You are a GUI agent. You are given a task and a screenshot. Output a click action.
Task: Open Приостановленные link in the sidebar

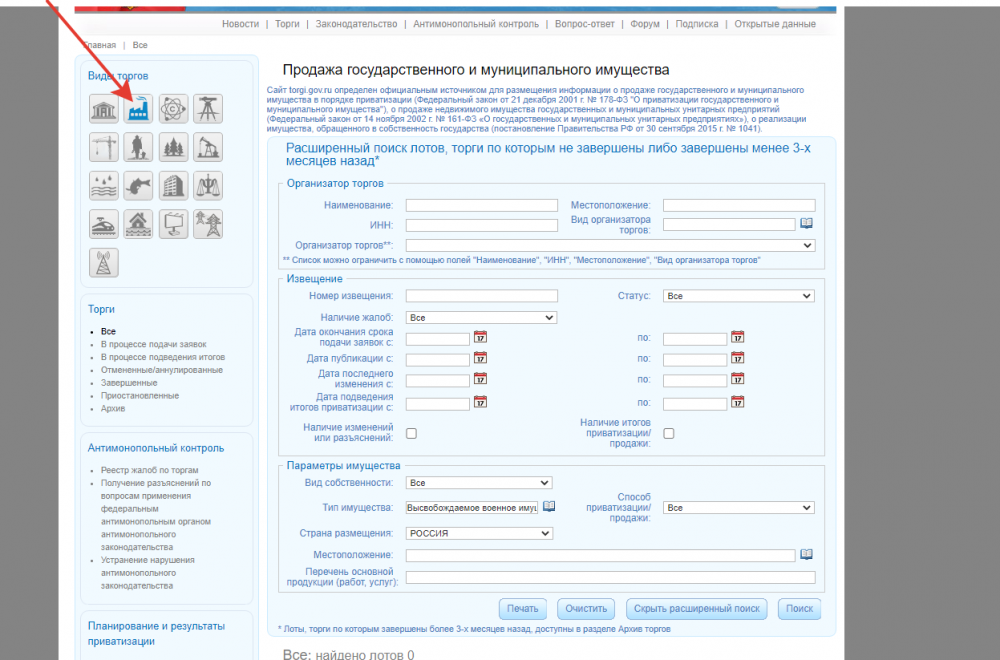point(140,395)
